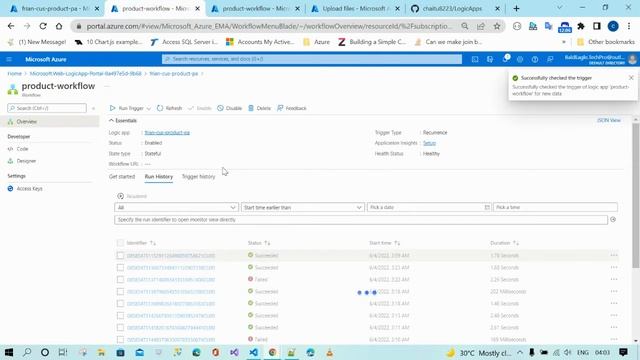Open the Azure portal hamburger menu
Image resolution: width=640 pixels, height=360 pixels.
[9, 59]
